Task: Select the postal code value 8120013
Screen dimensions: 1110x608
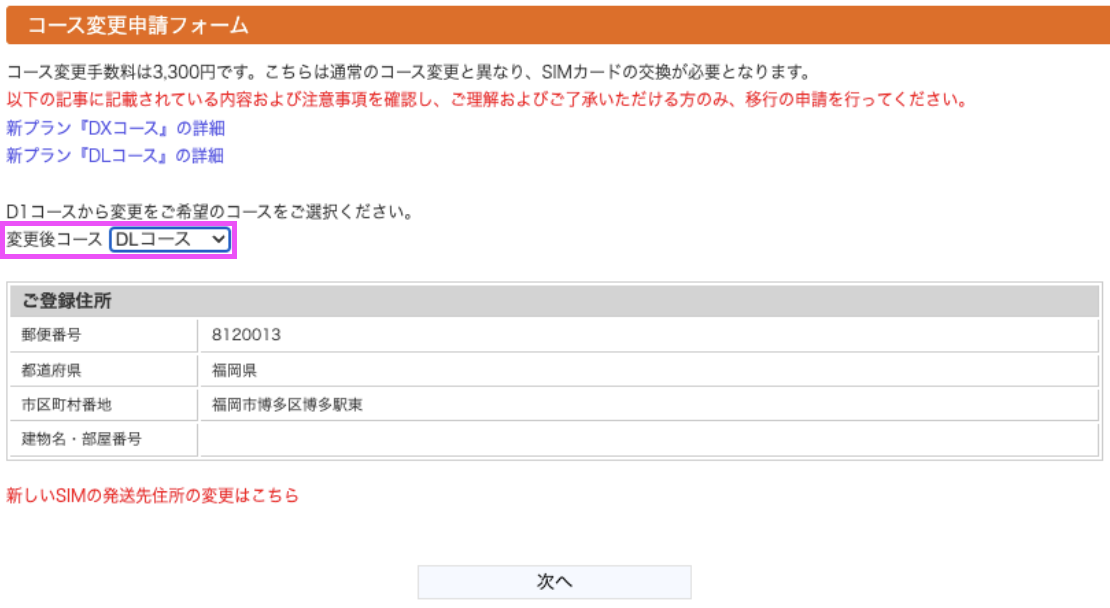Action: [246, 335]
